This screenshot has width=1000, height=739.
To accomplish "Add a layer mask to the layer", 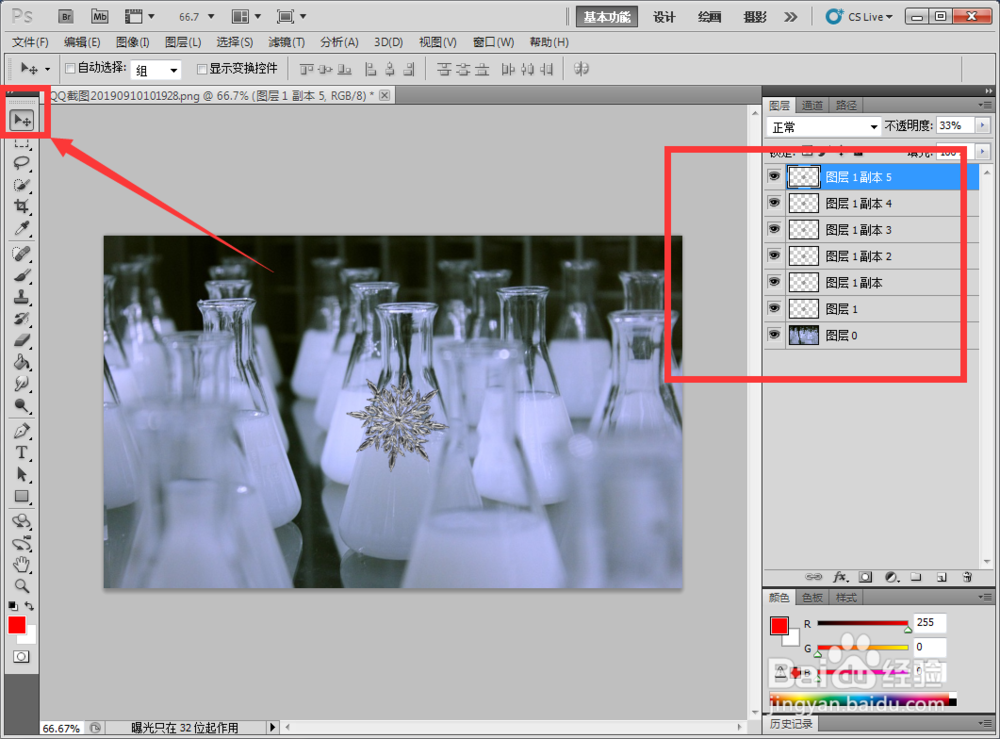I will click(867, 577).
